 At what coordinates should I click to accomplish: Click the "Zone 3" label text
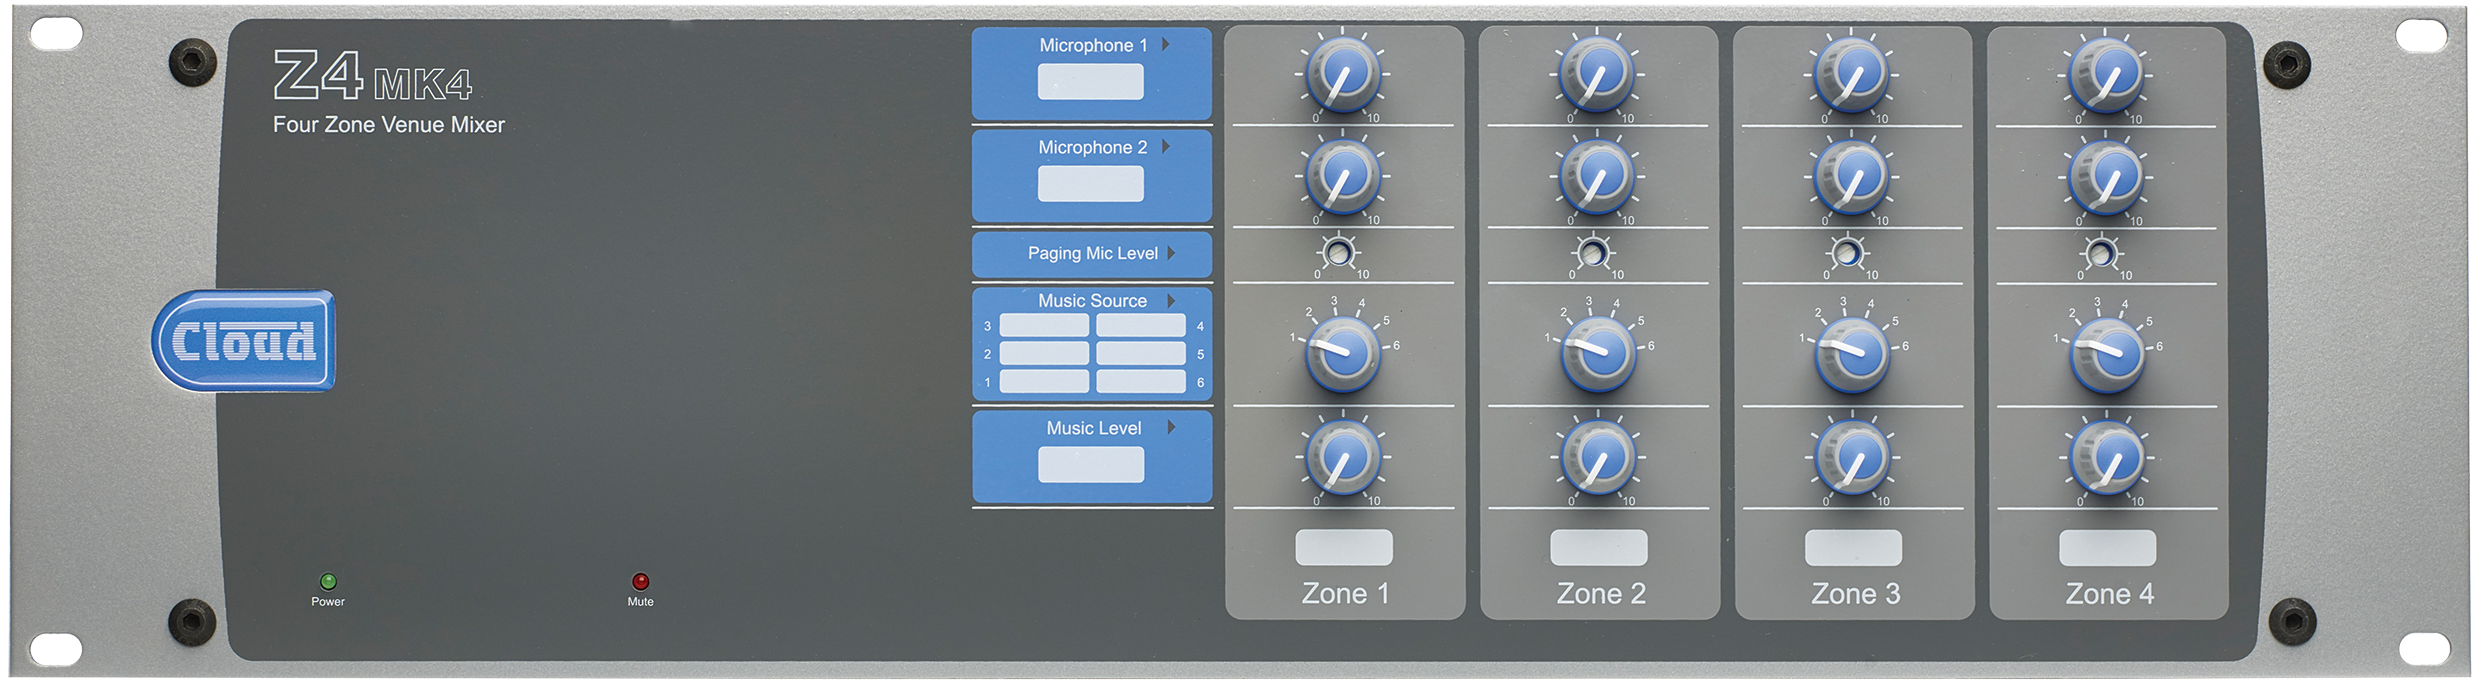[x=1856, y=594]
